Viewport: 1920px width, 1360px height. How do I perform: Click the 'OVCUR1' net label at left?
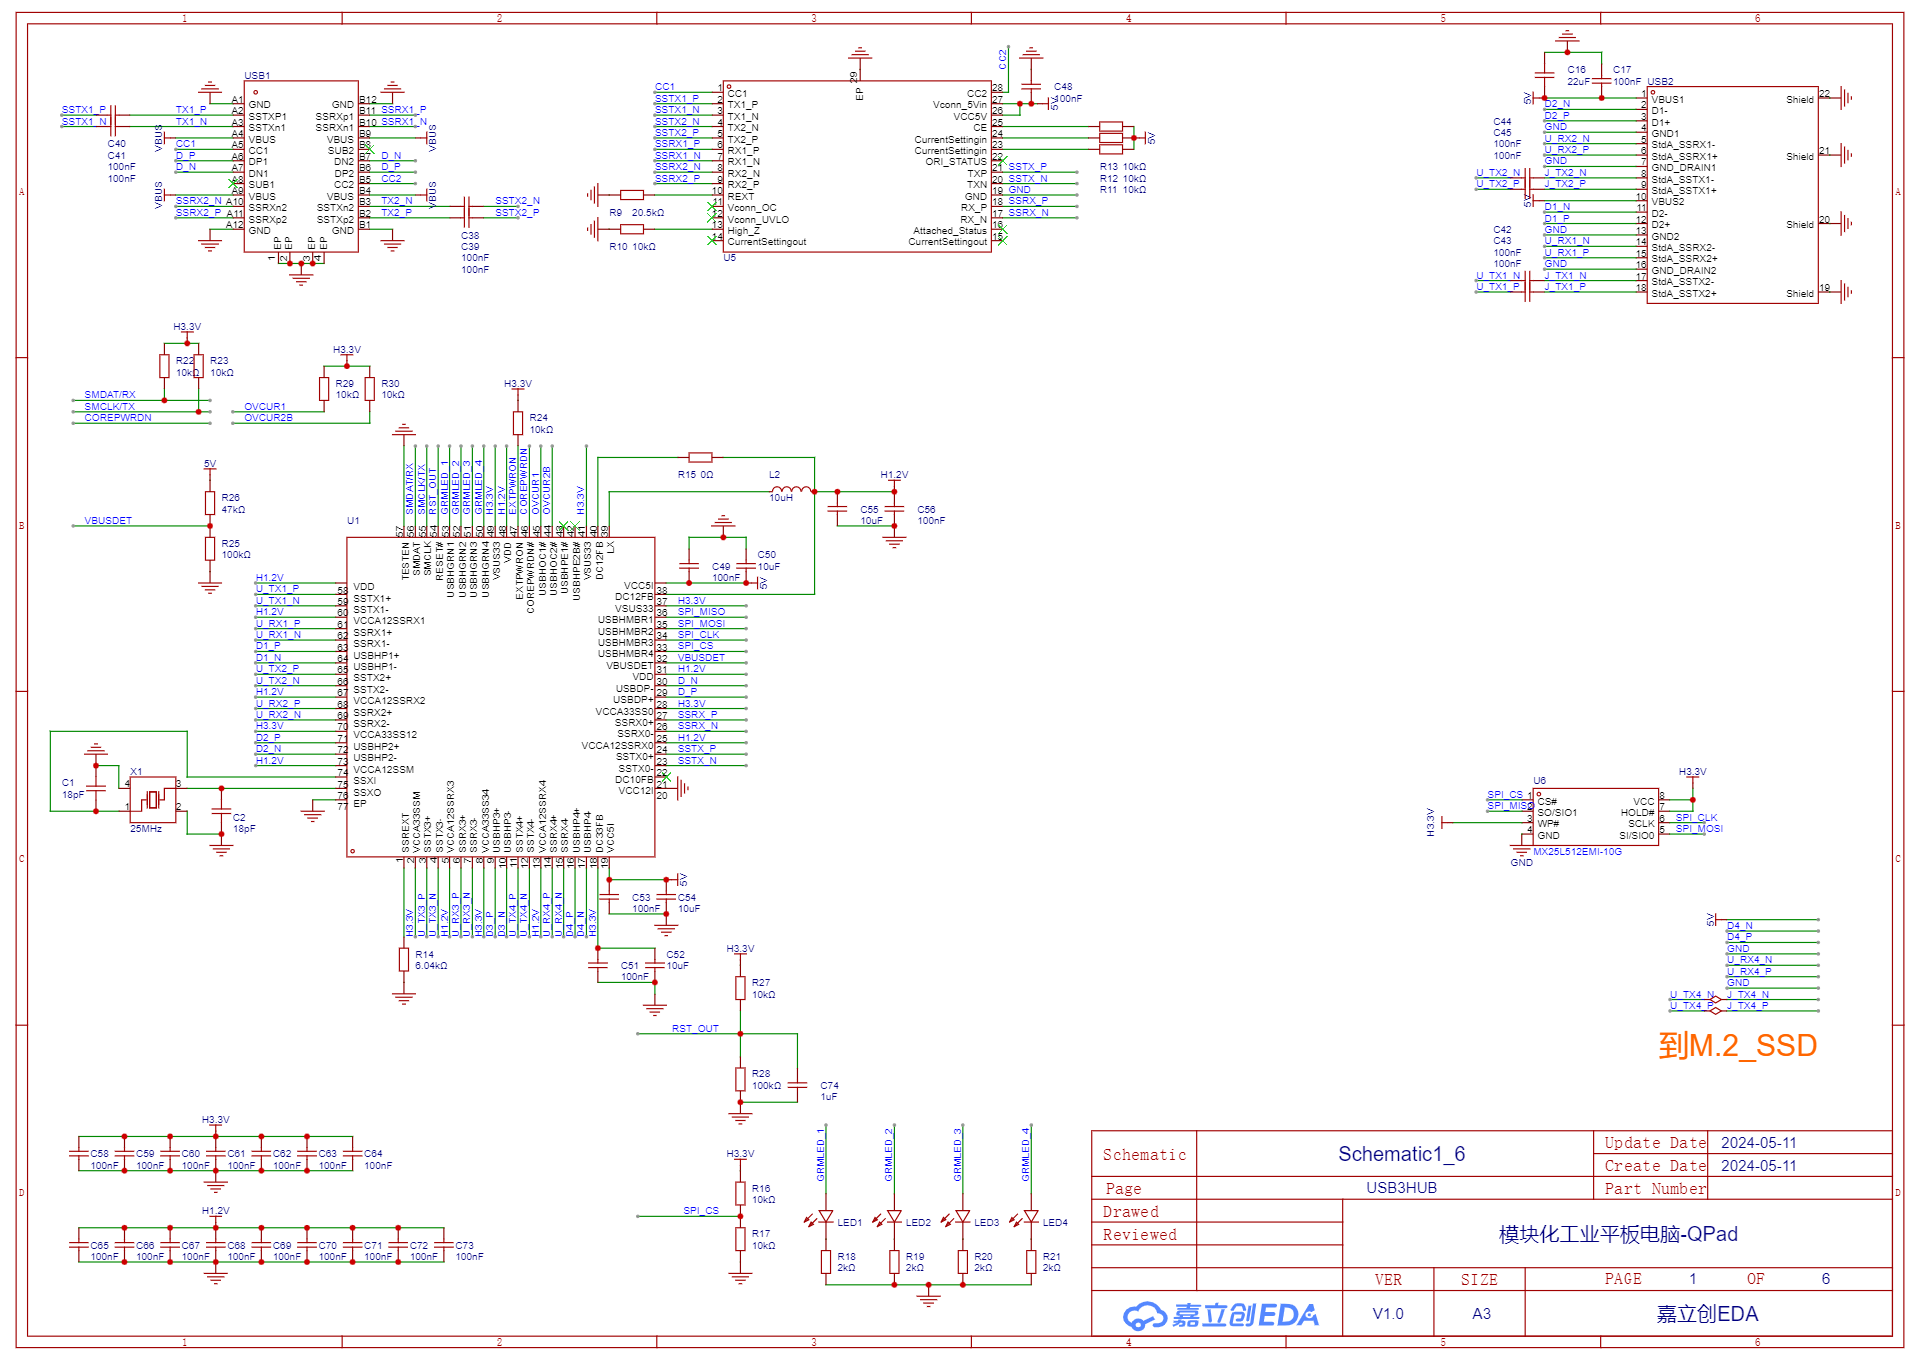point(265,407)
